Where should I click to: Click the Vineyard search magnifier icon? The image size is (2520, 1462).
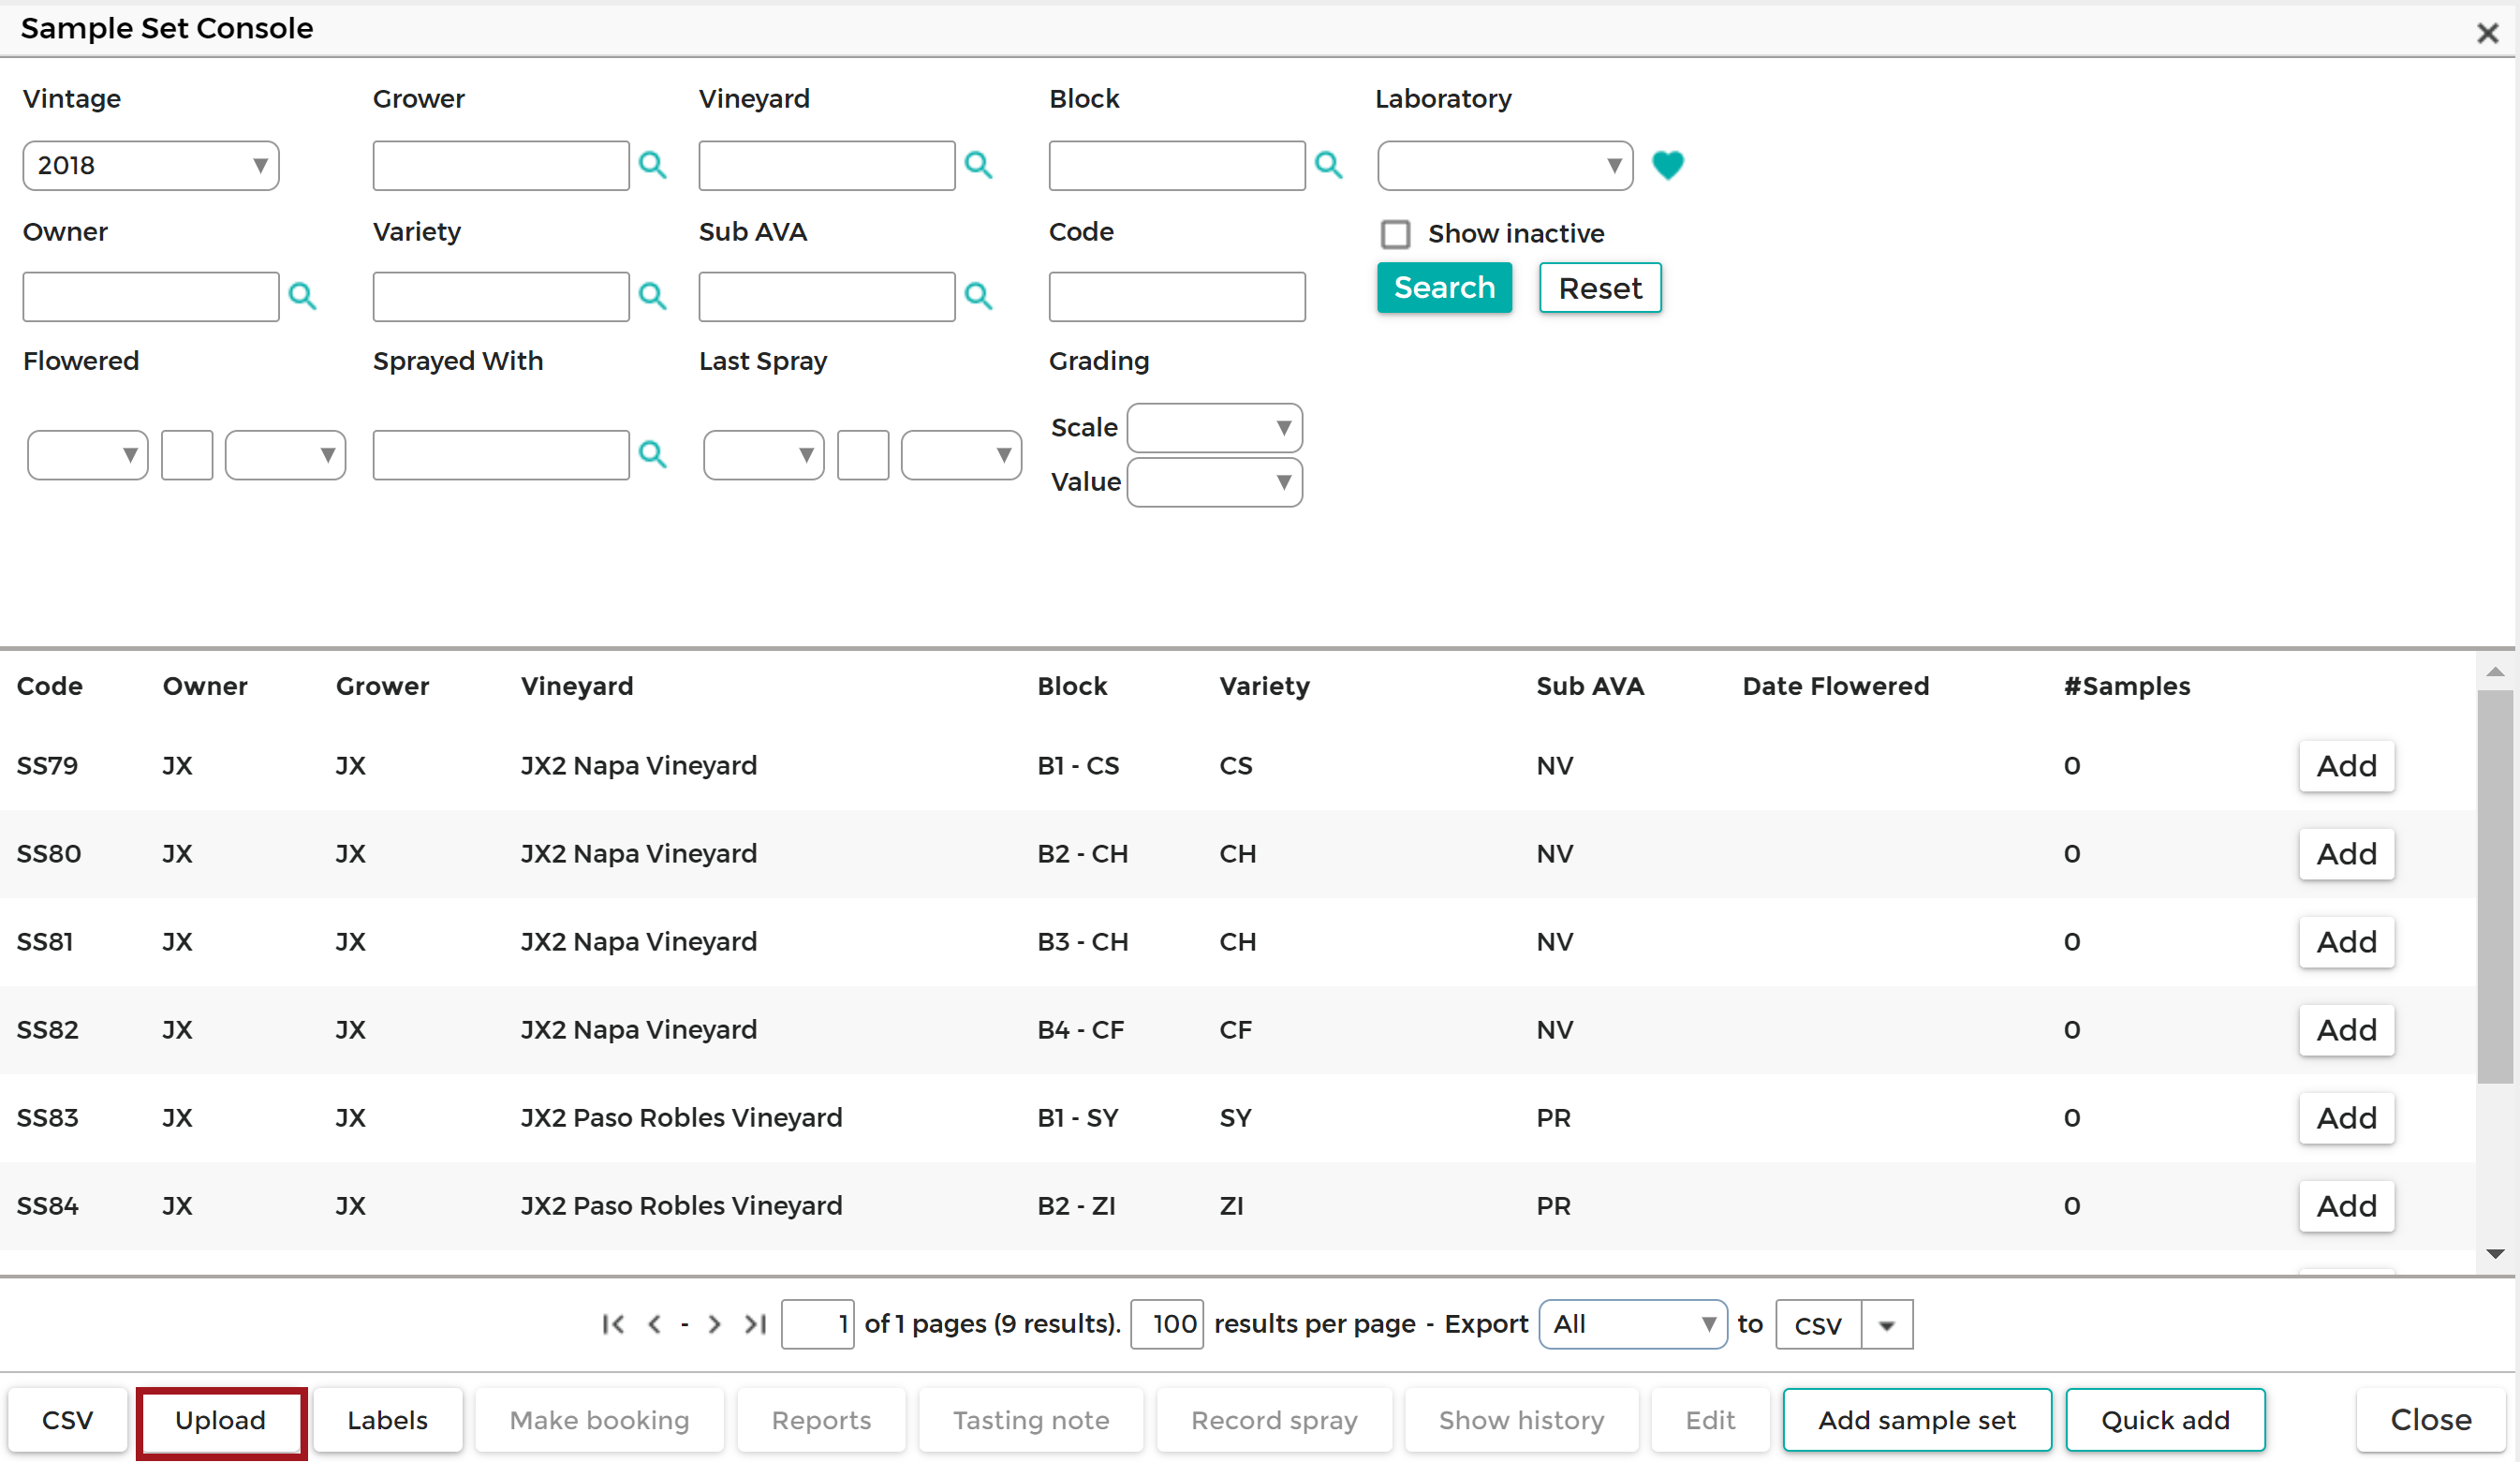(978, 165)
